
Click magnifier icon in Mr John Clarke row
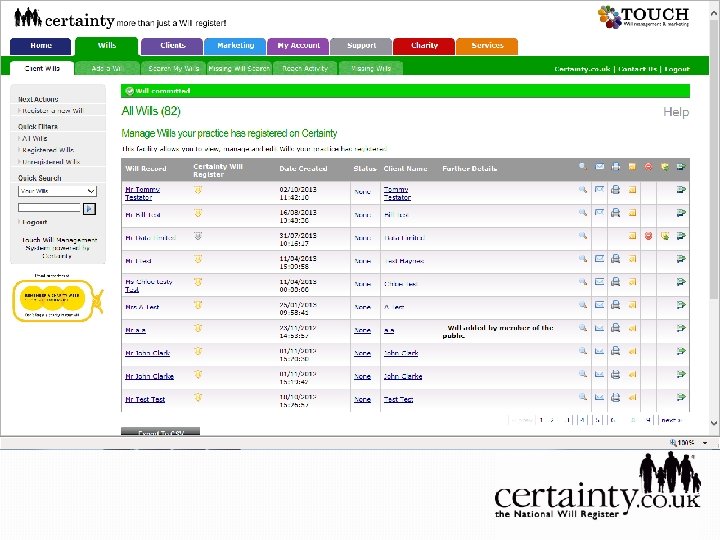583,374
